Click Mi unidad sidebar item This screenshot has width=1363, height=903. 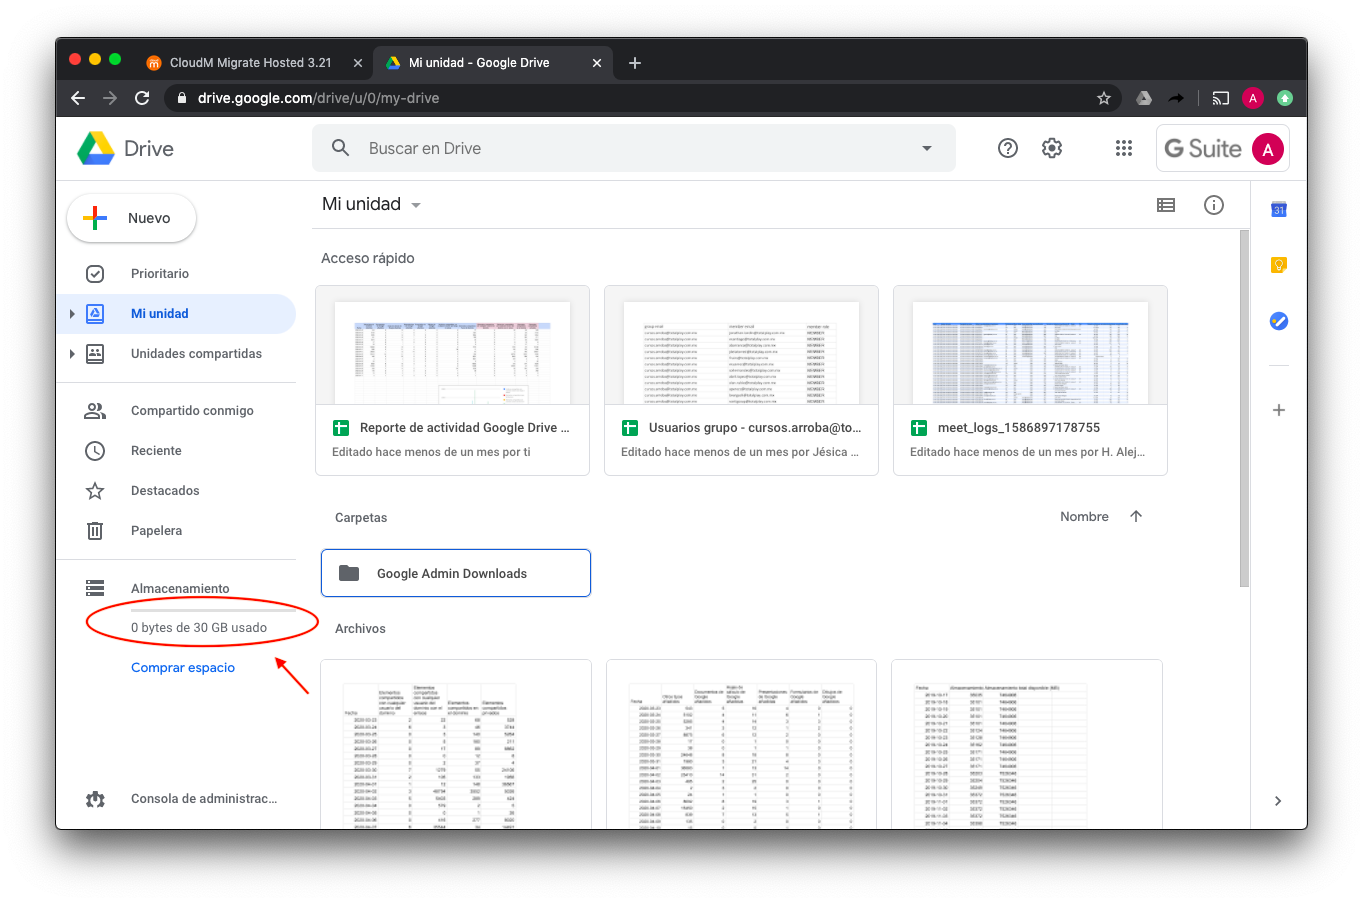click(x=176, y=314)
